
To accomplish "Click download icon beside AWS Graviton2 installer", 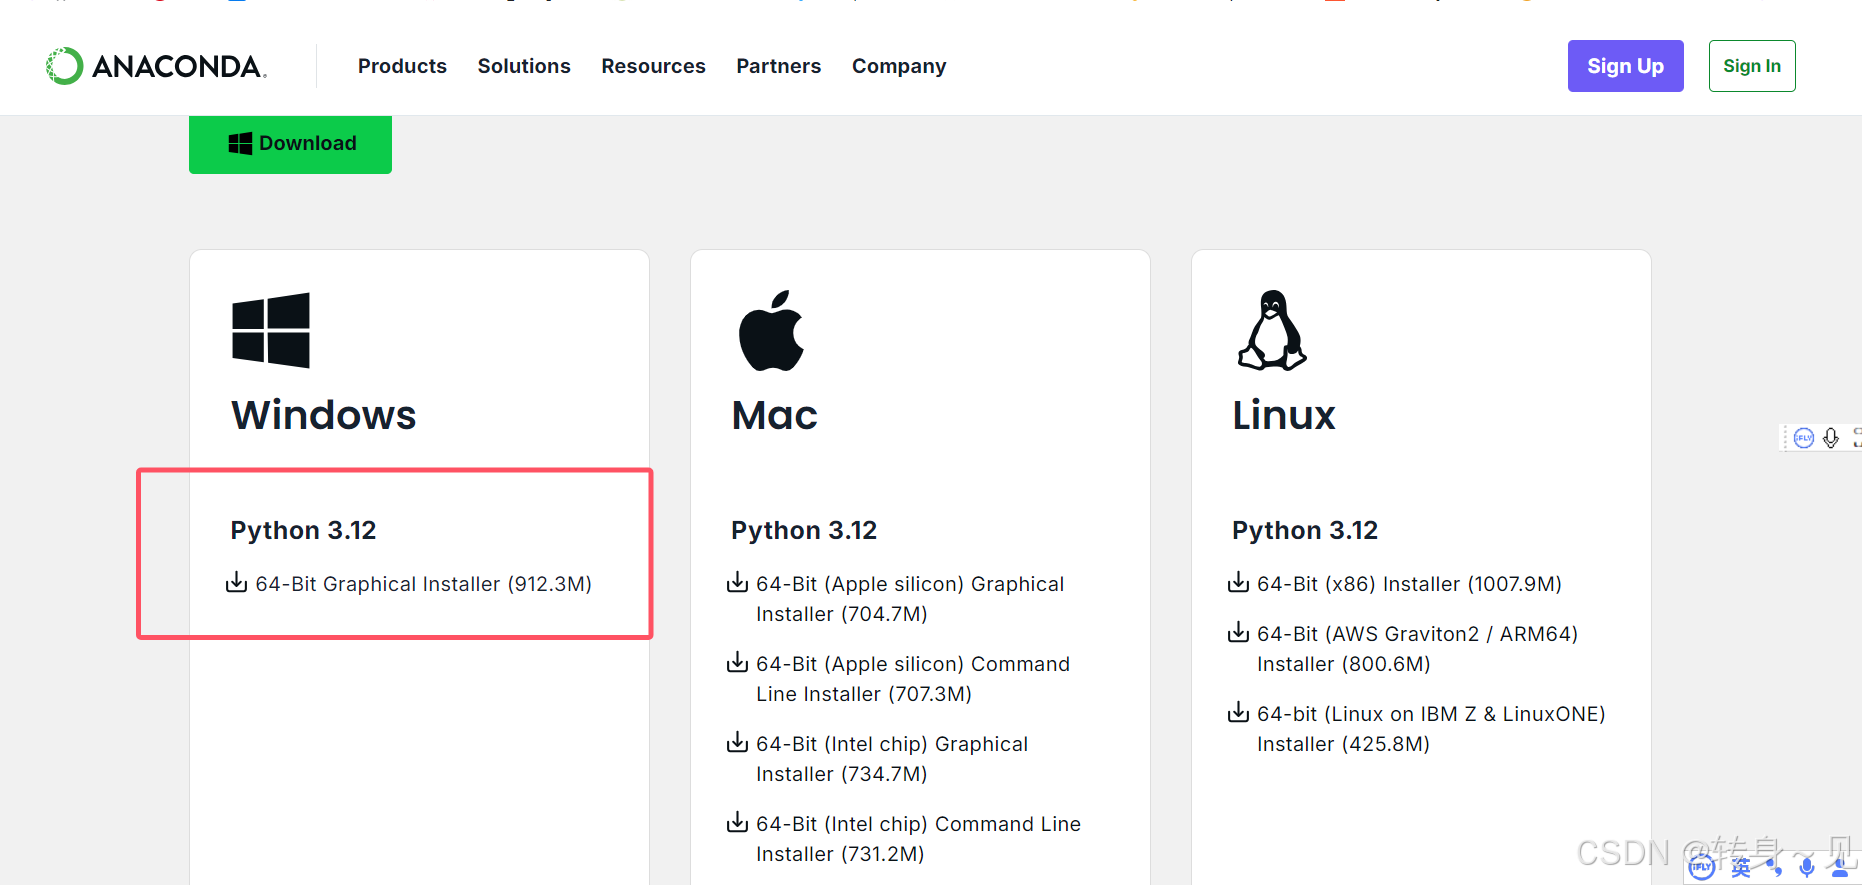I will click(x=1238, y=632).
